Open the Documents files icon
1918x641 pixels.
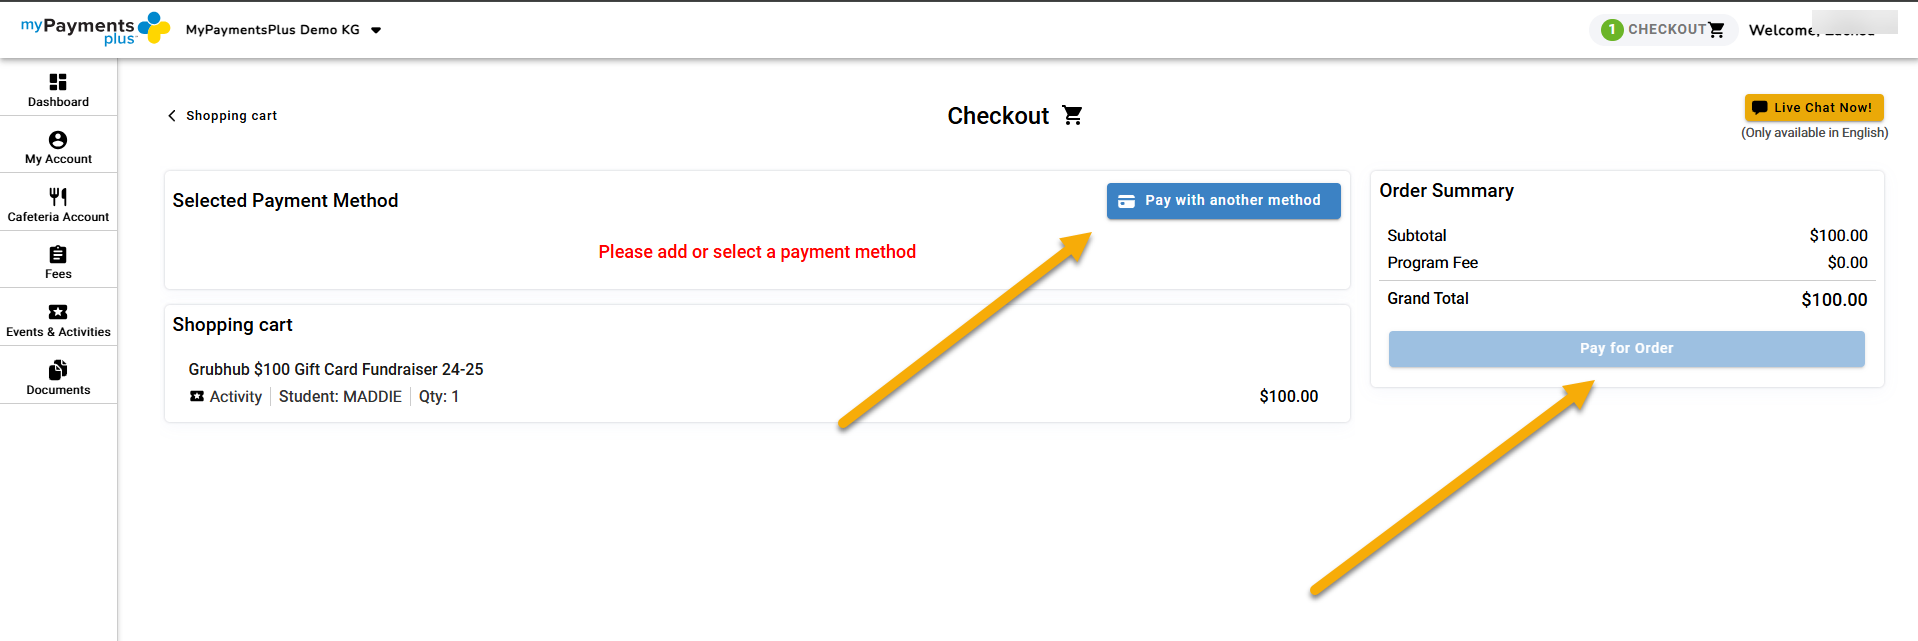[58, 370]
